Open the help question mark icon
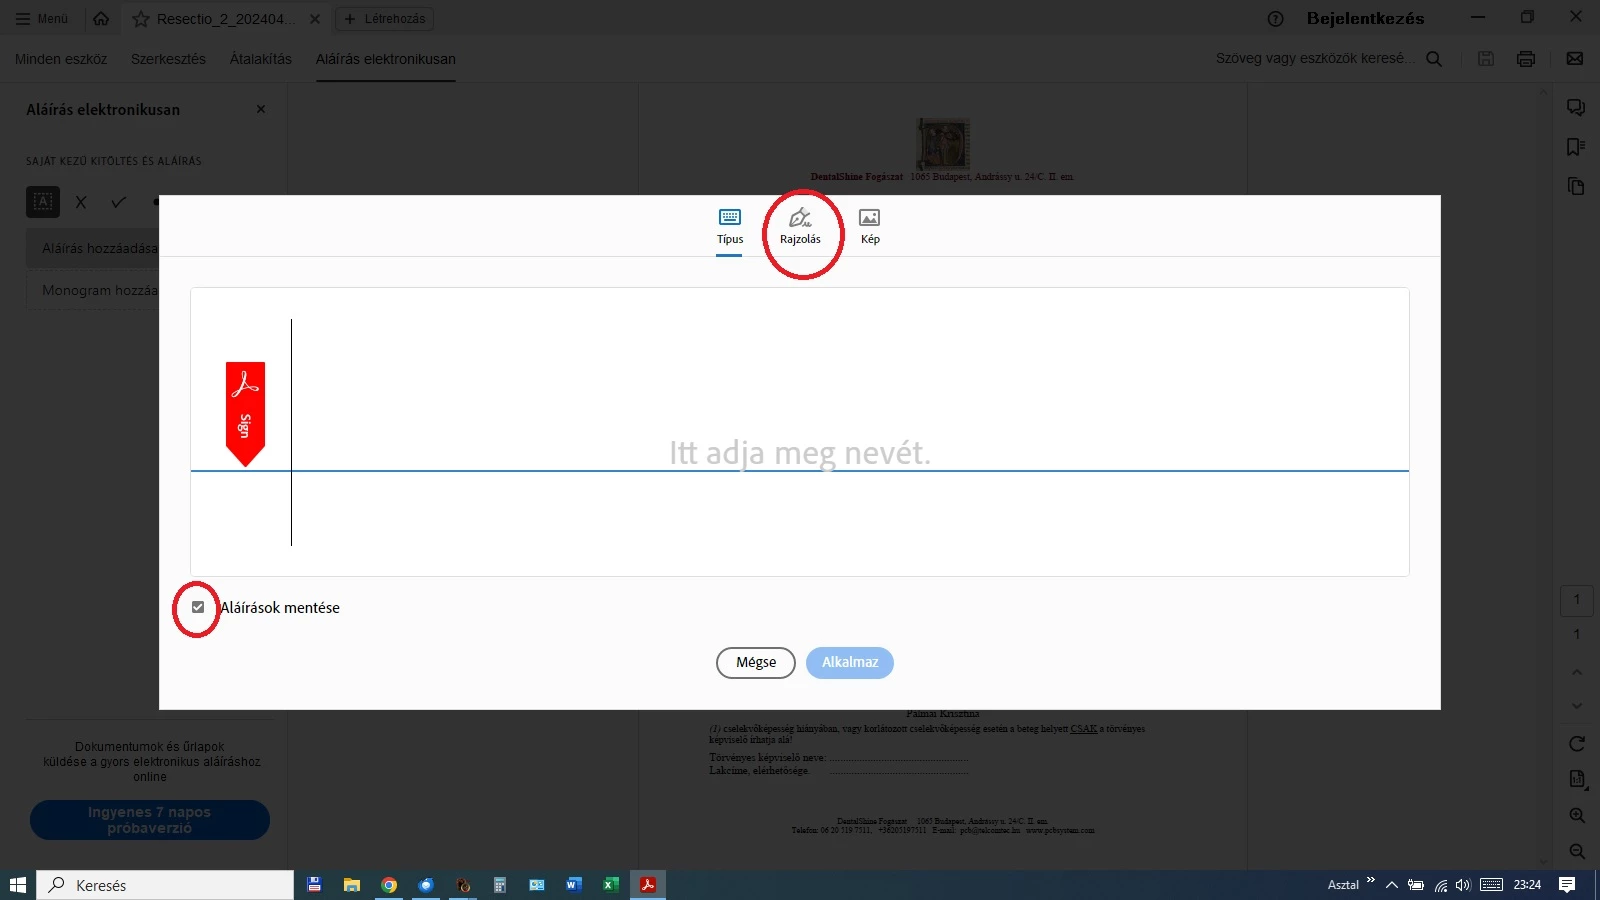 1275,19
